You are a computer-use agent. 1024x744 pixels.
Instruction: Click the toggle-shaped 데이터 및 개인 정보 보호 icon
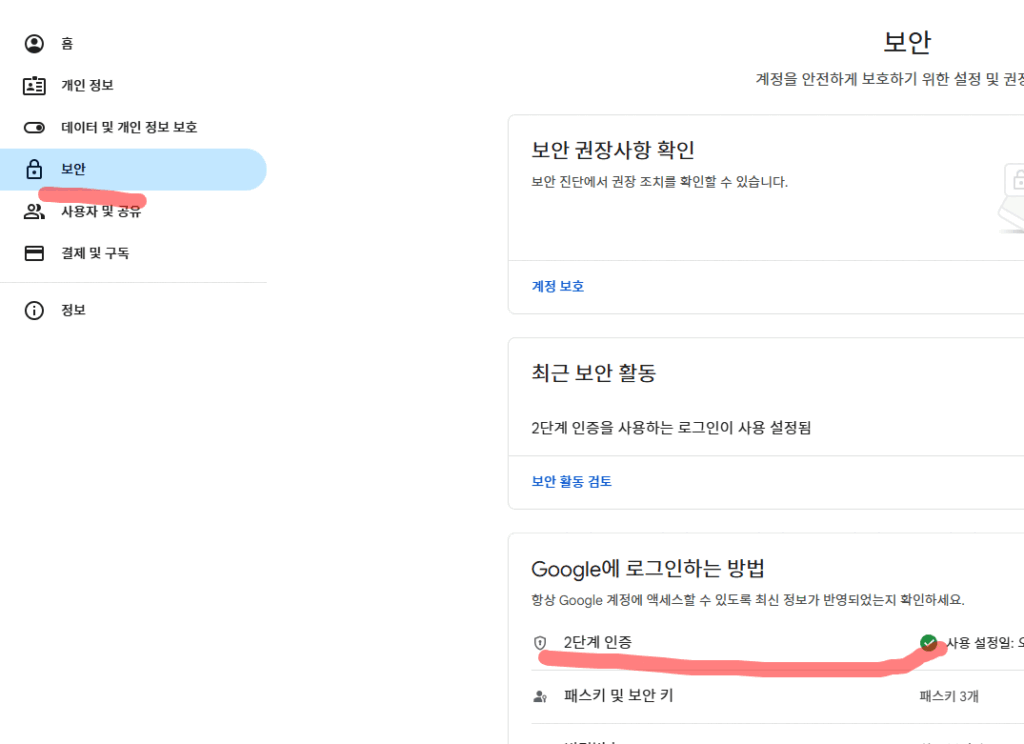[35, 128]
